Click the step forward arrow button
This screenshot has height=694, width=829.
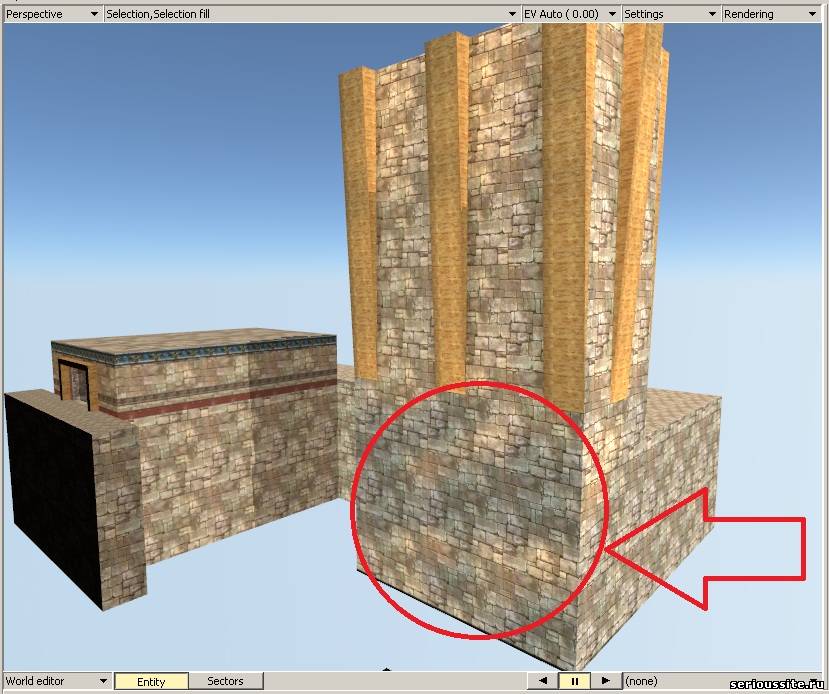[606, 681]
